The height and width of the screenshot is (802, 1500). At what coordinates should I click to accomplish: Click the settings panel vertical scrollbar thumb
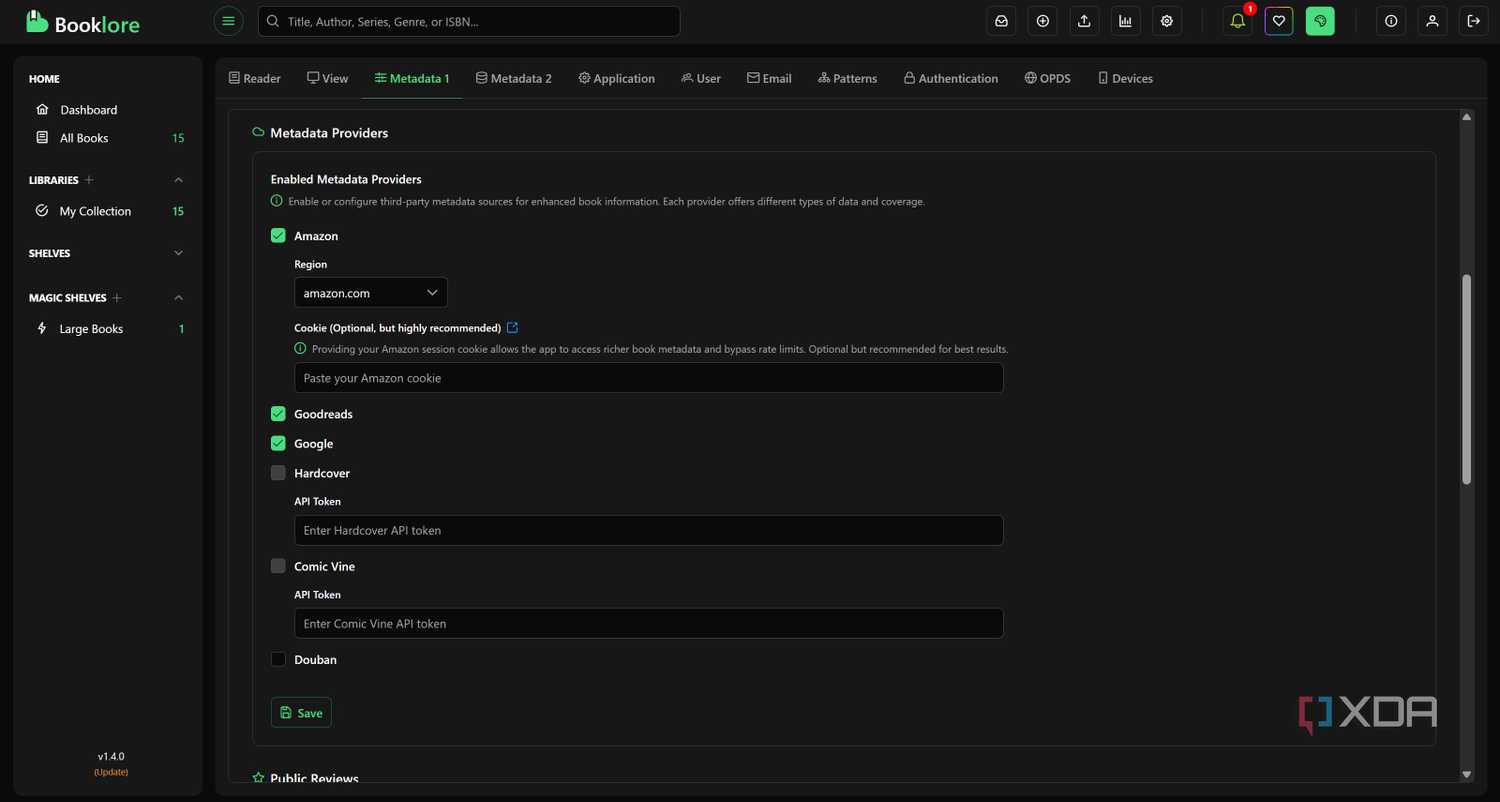click(1467, 380)
